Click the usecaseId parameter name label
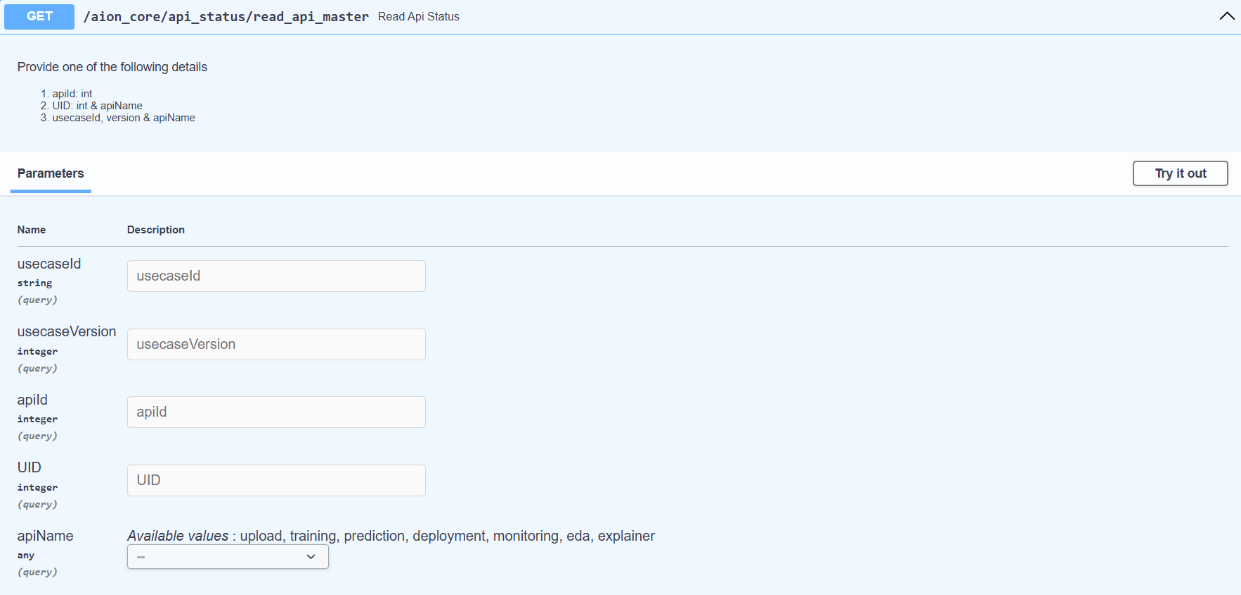The height and width of the screenshot is (595, 1241). (49, 264)
